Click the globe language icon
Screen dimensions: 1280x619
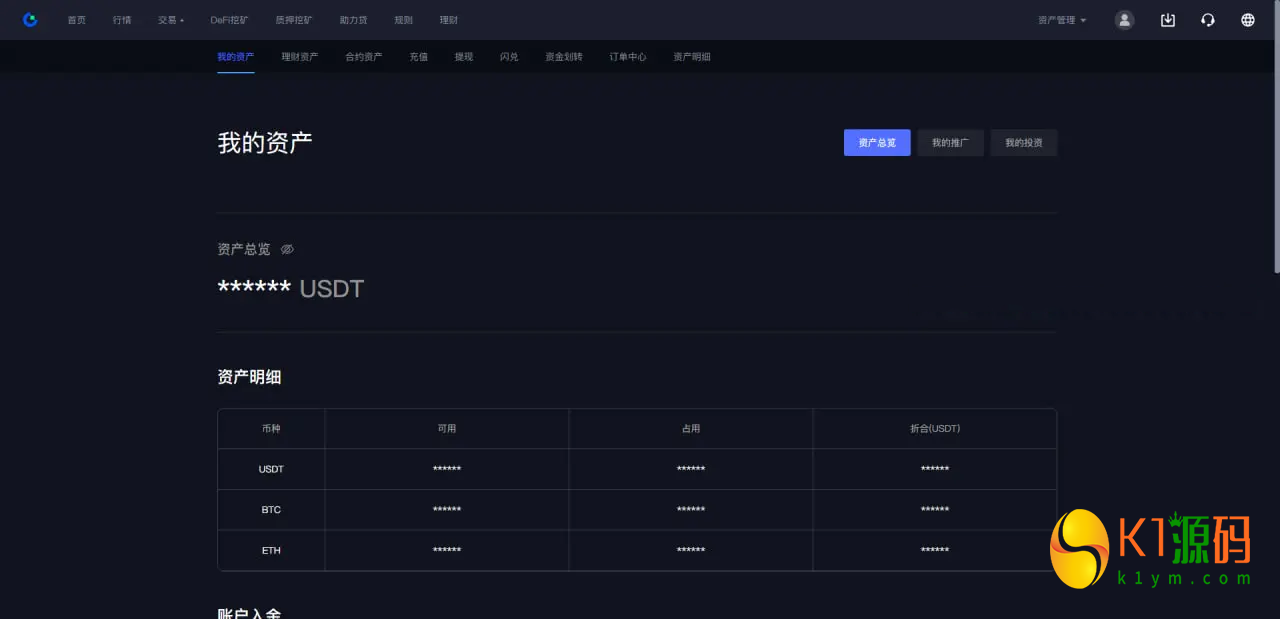point(1248,20)
